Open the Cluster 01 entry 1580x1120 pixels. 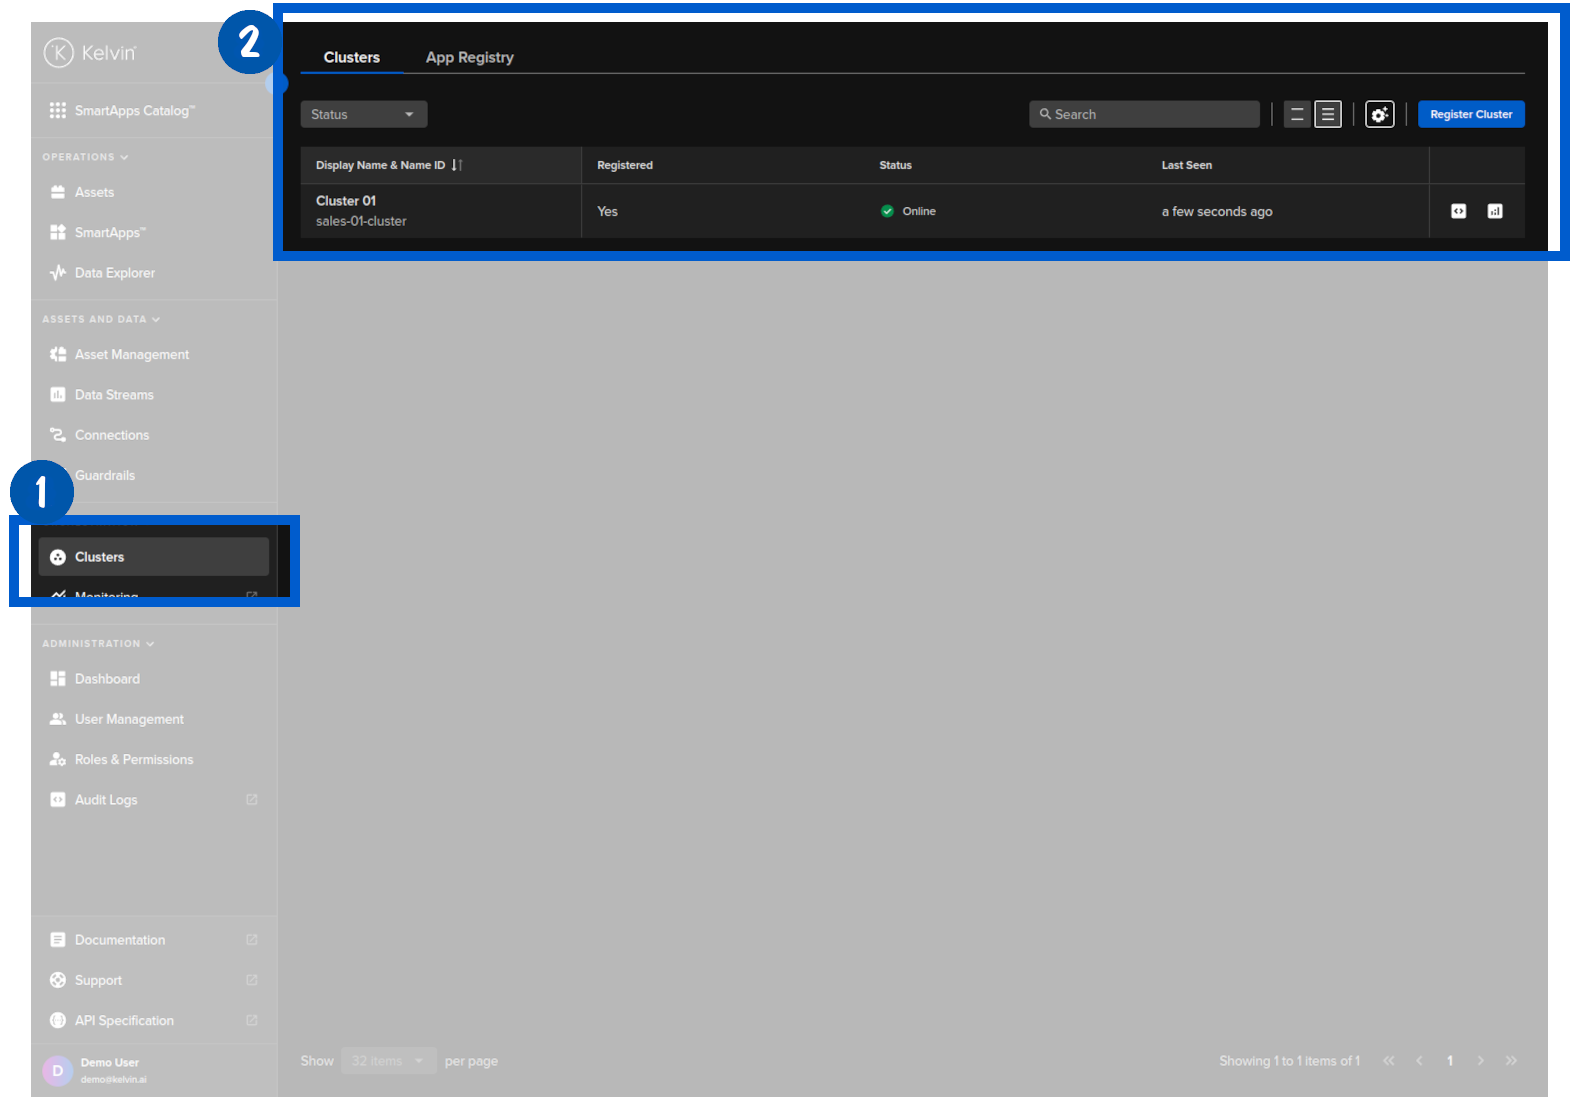click(x=346, y=202)
